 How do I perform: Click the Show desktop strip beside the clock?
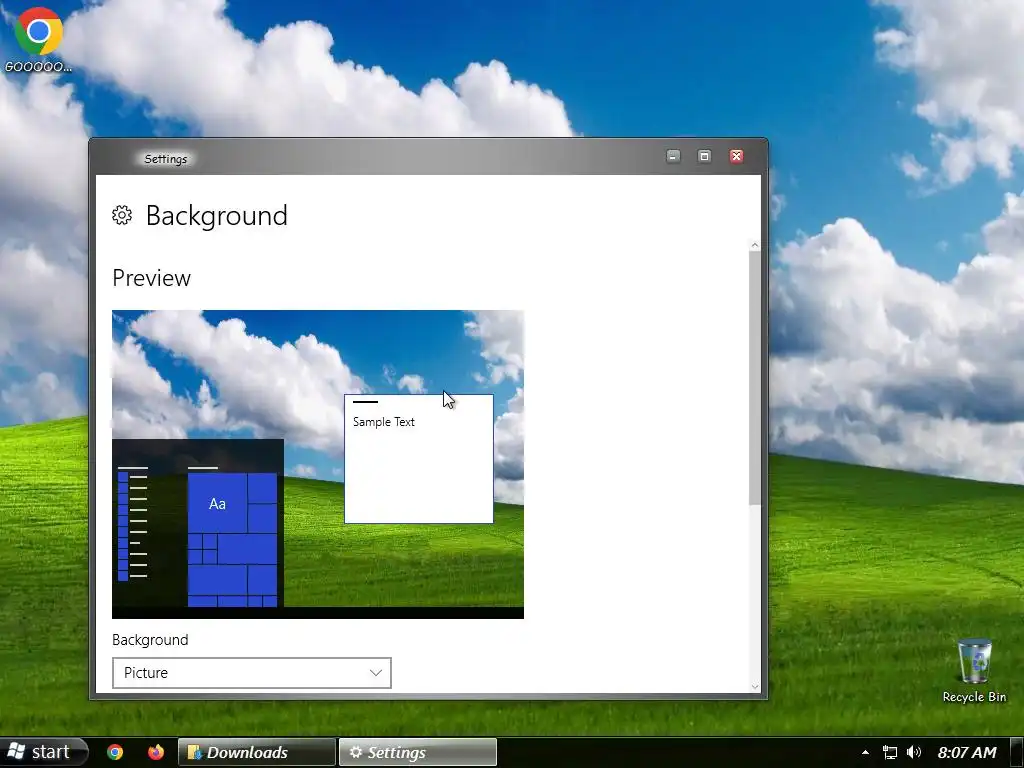click(x=1016, y=752)
